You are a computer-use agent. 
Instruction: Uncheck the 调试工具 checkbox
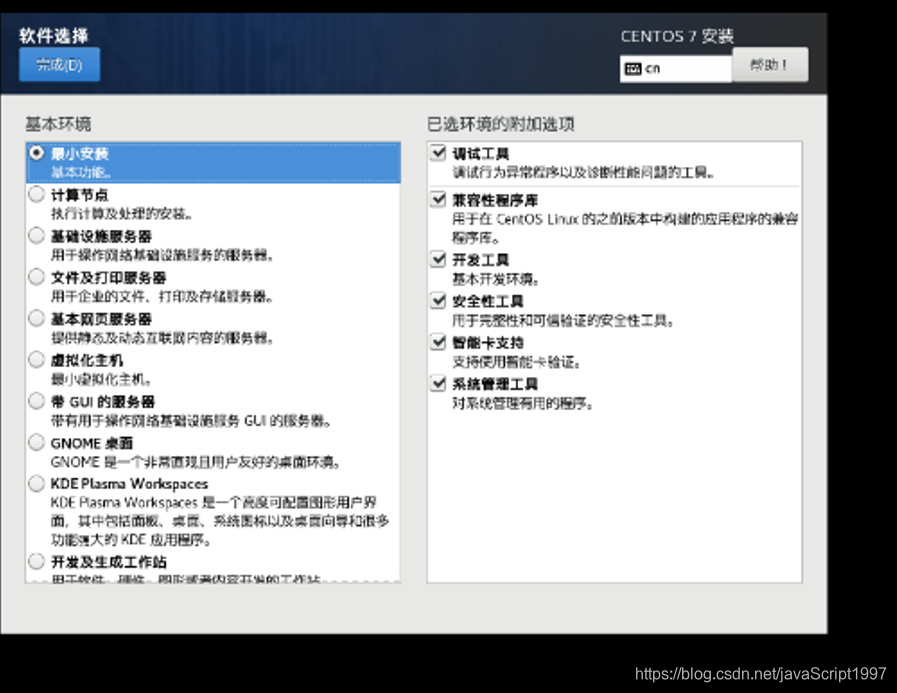point(438,153)
